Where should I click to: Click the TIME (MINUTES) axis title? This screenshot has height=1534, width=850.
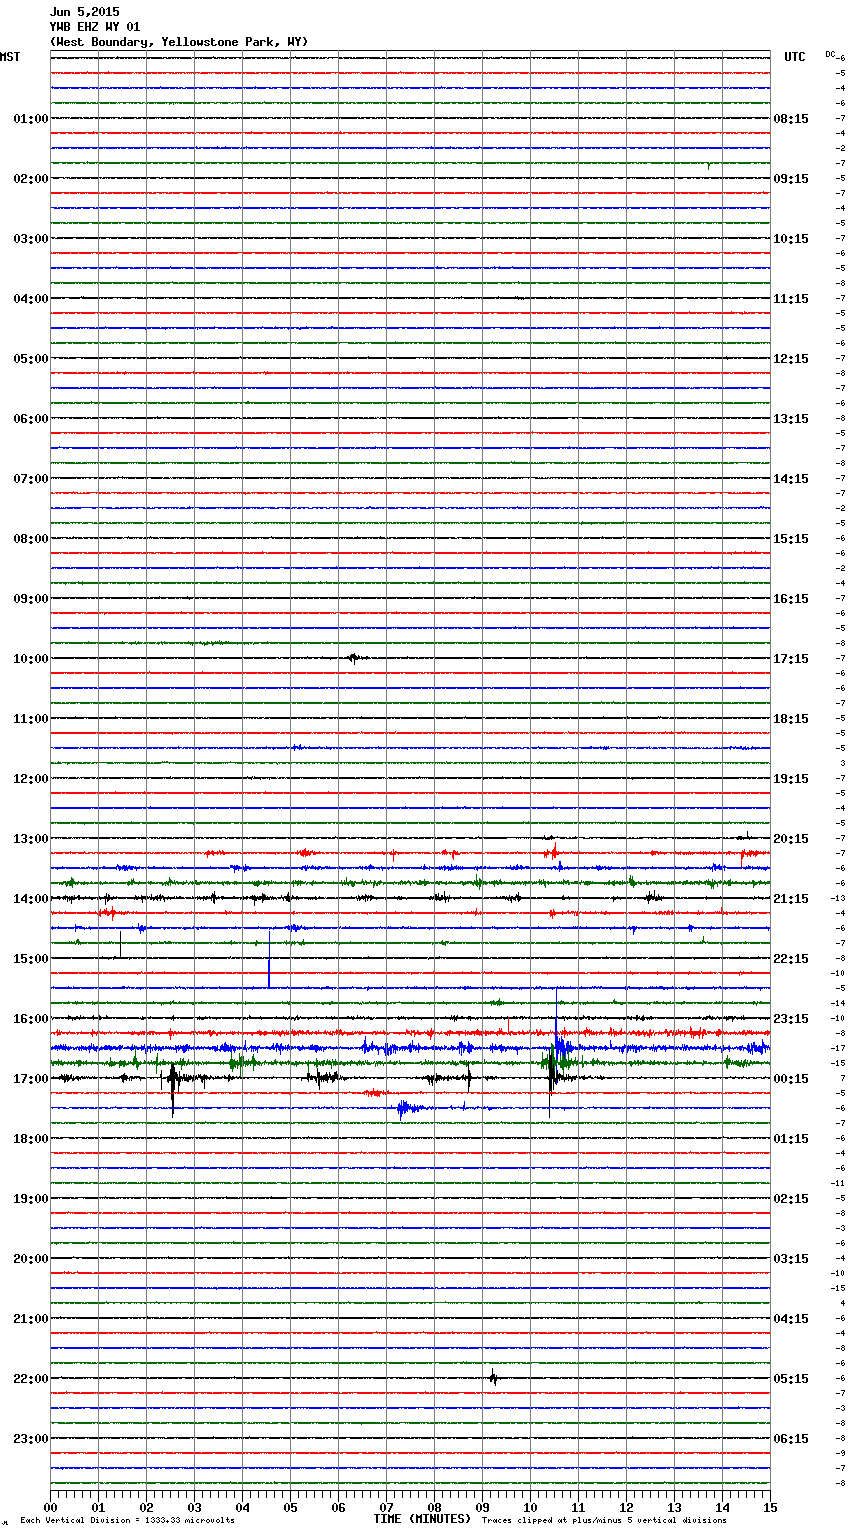click(422, 1519)
